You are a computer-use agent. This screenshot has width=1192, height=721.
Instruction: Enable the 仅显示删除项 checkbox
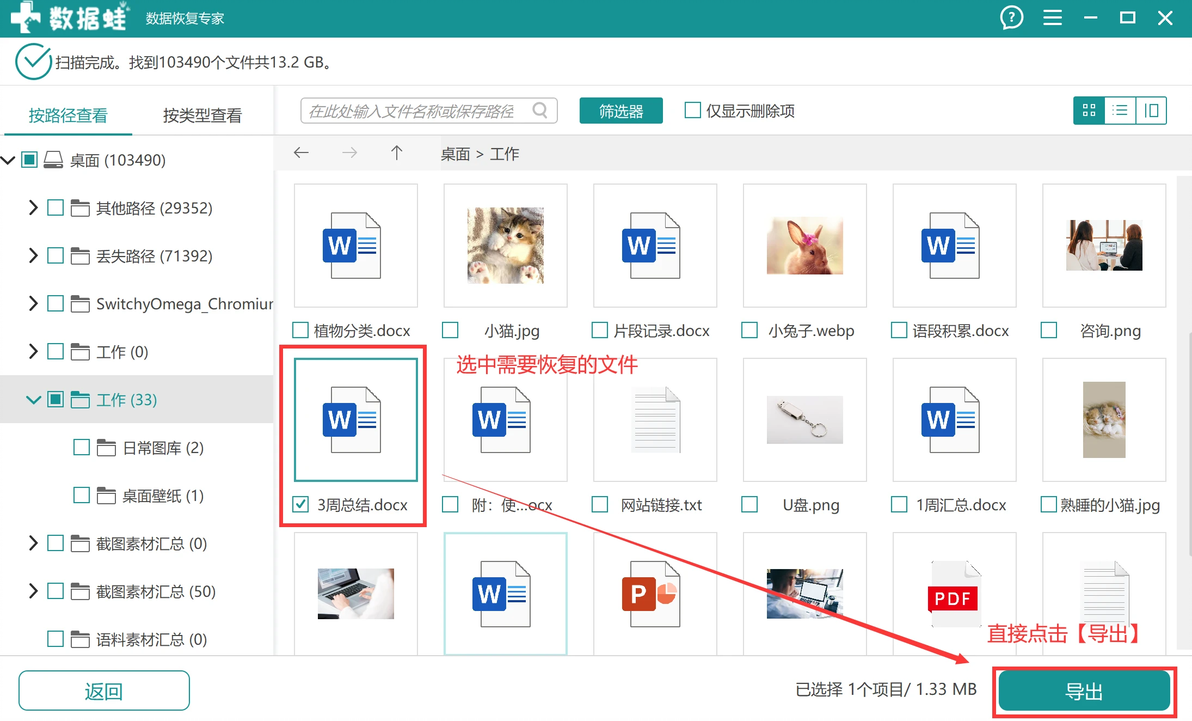[x=693, y=110]
